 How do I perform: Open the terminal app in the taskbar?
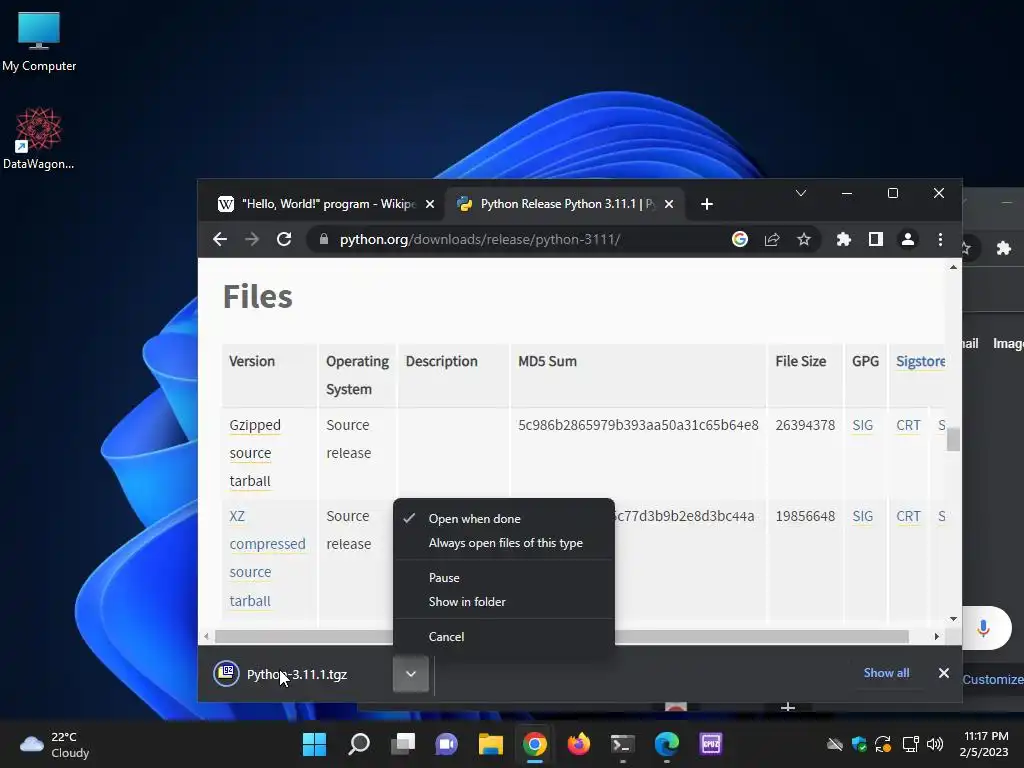pyautogui.click(x=622, y=744)
